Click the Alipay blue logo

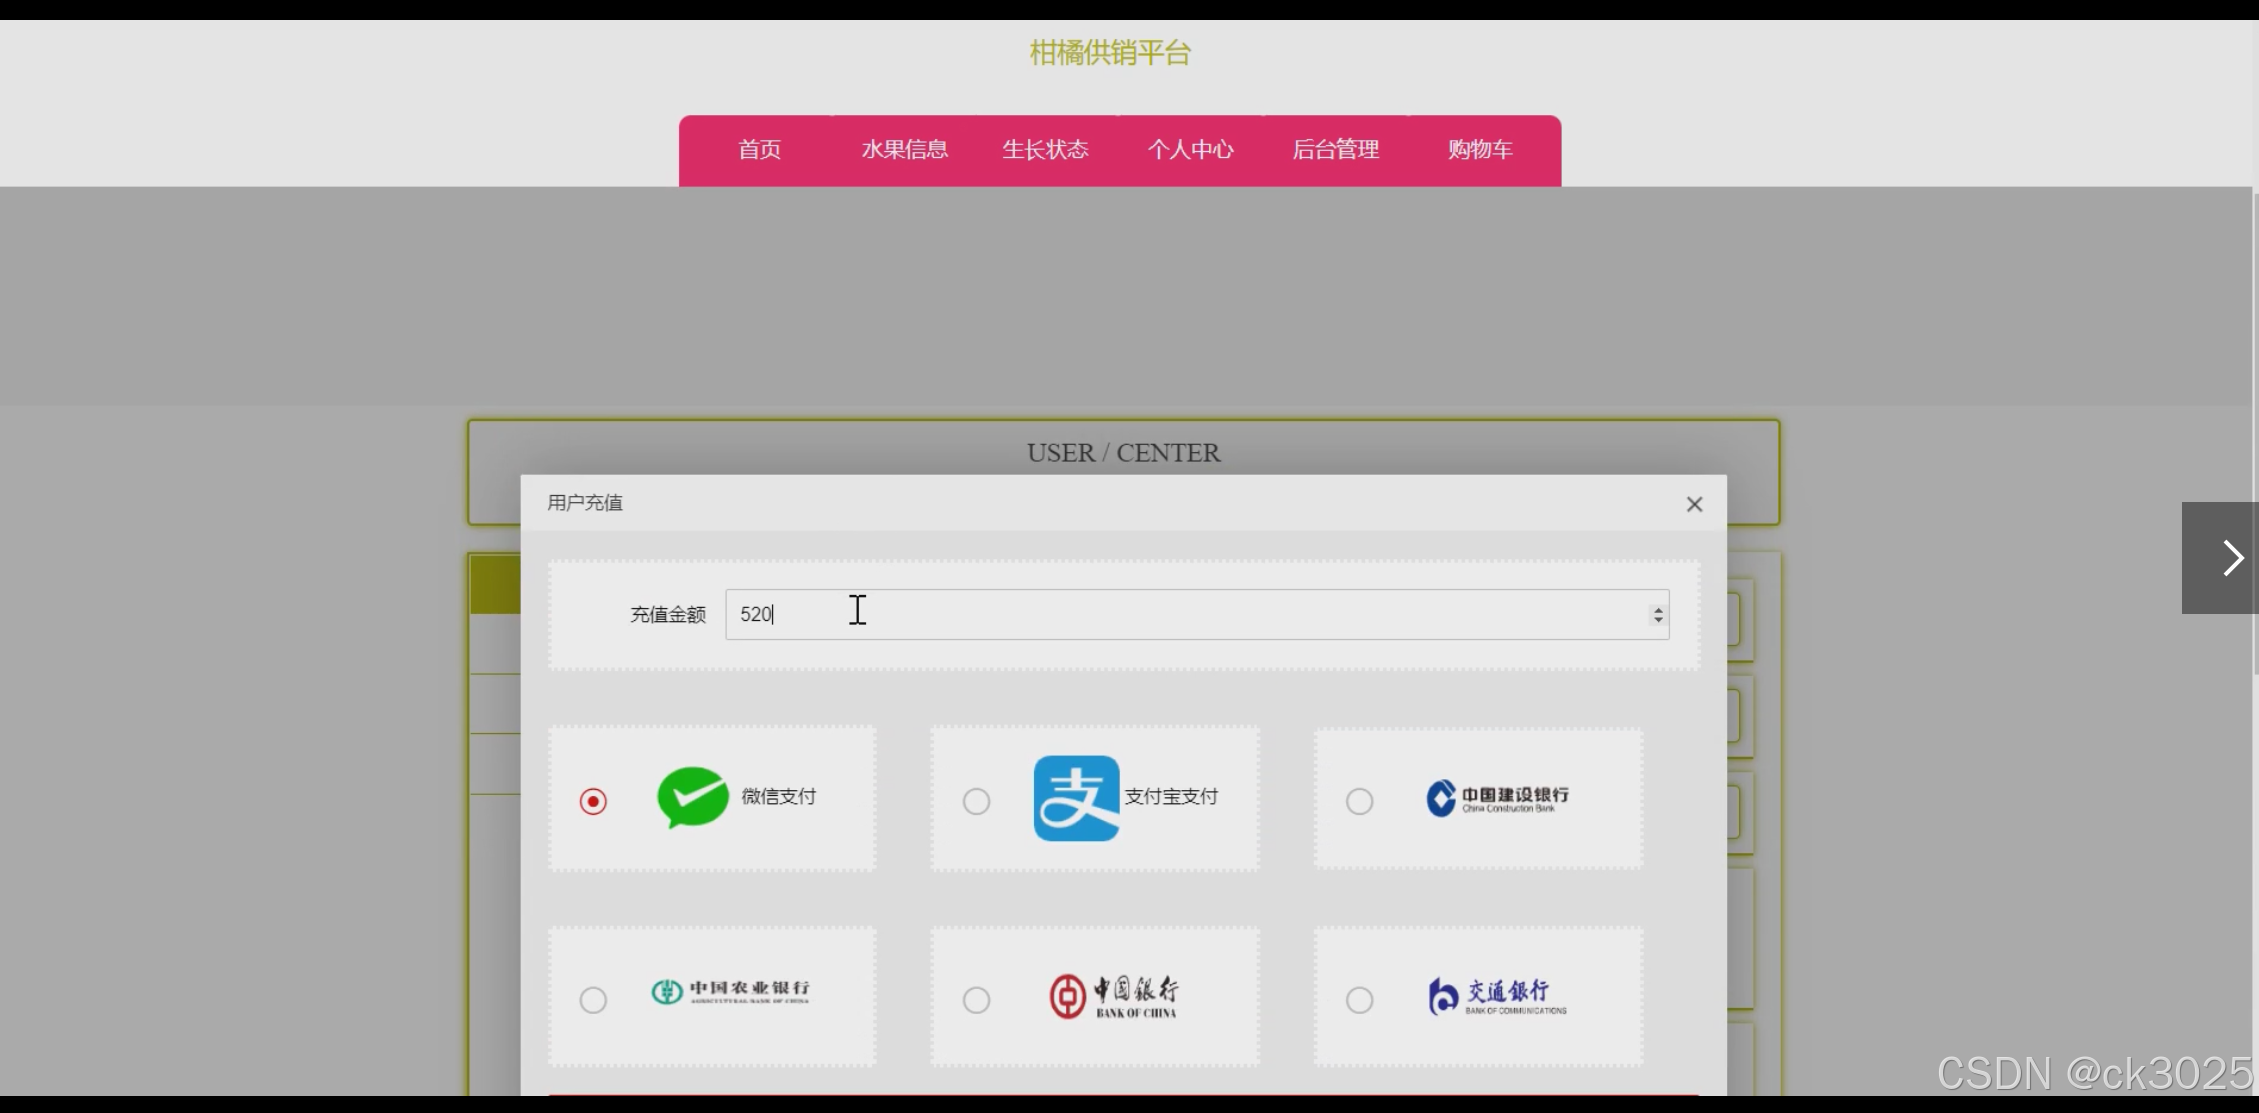click(x=1076, y=798)
